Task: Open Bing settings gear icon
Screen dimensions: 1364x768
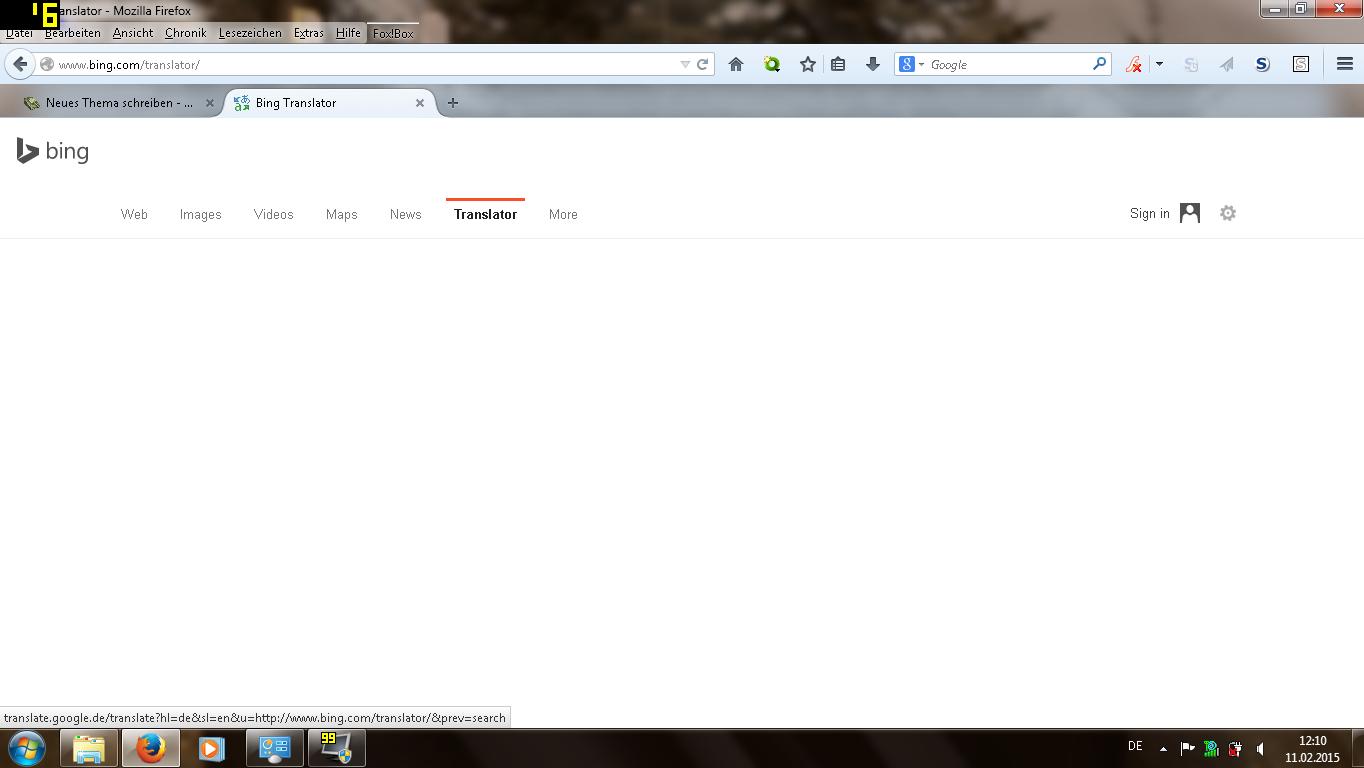Action: tap(1228, 213)
